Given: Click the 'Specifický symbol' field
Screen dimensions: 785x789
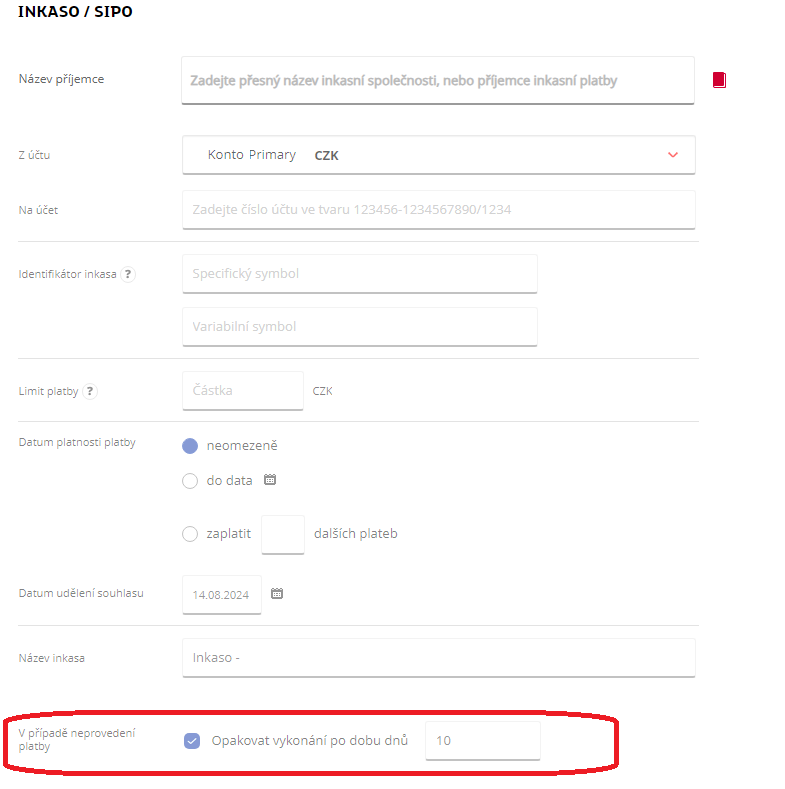Looking at the screenshot, I should tap(359, 274).
